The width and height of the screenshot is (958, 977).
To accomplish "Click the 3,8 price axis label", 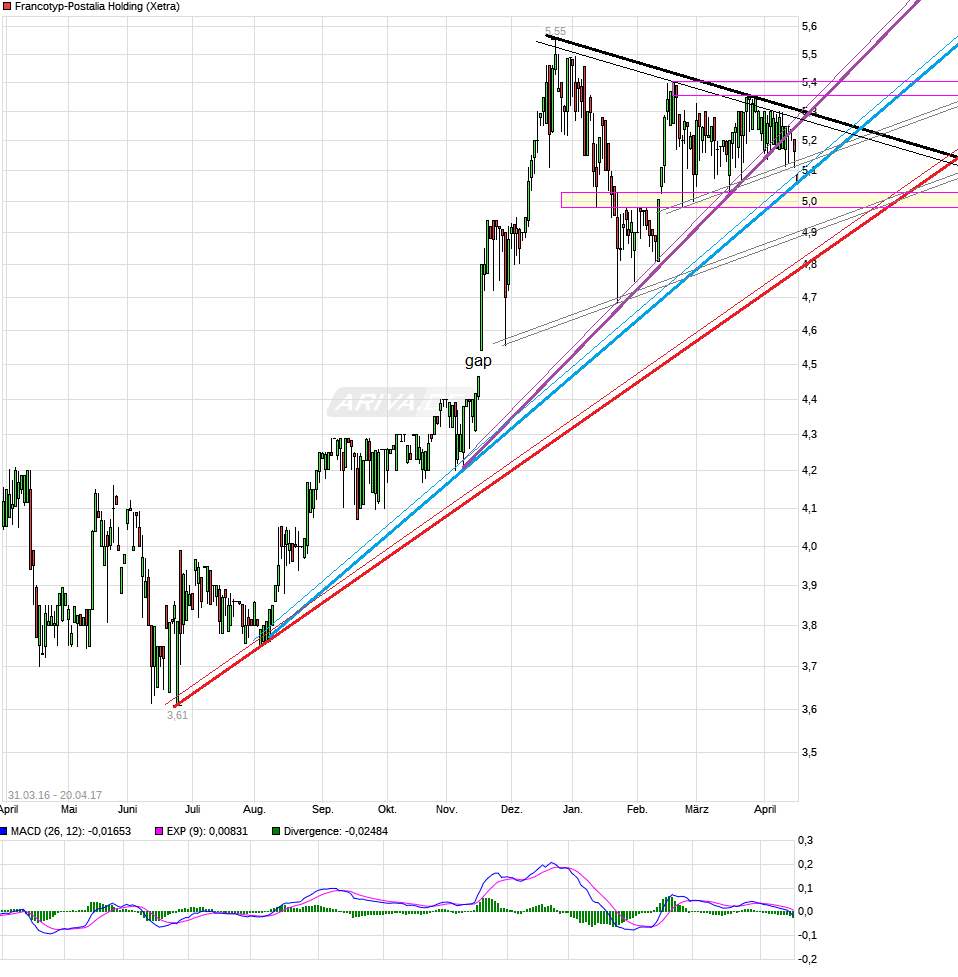I will [x=809, y=625].
